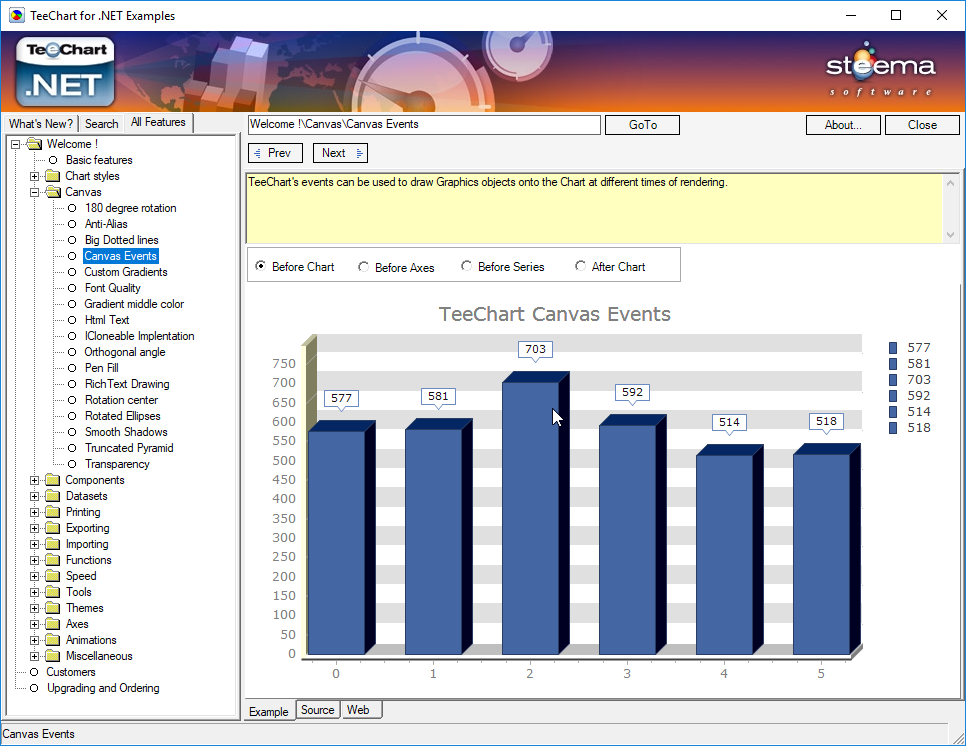The width and height of the screenshot is (966, 746).
Task: Select the Before Axes radio button
Action: [363, 267]
